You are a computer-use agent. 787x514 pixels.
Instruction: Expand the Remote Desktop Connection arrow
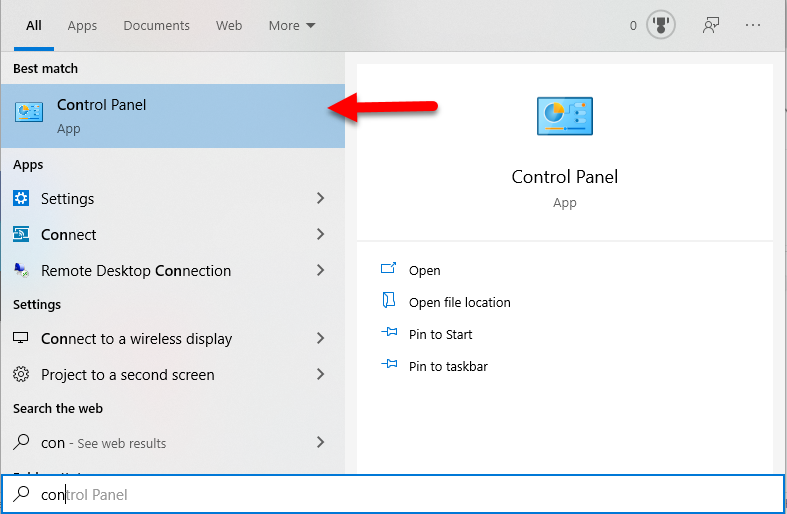[320, 271]
